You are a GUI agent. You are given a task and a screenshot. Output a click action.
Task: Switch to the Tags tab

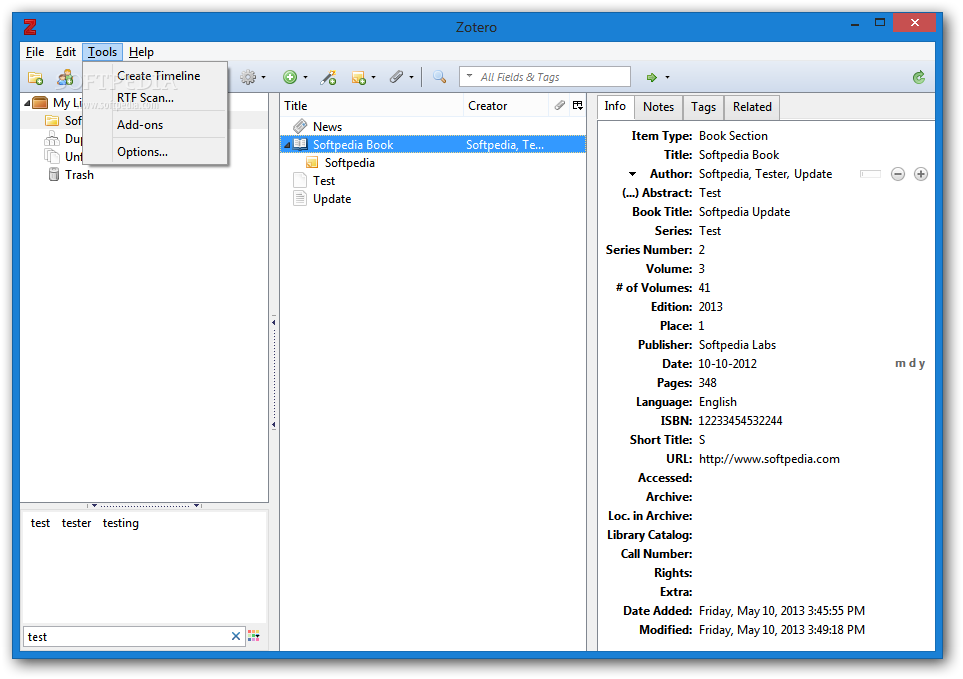[x=703, y=107]
